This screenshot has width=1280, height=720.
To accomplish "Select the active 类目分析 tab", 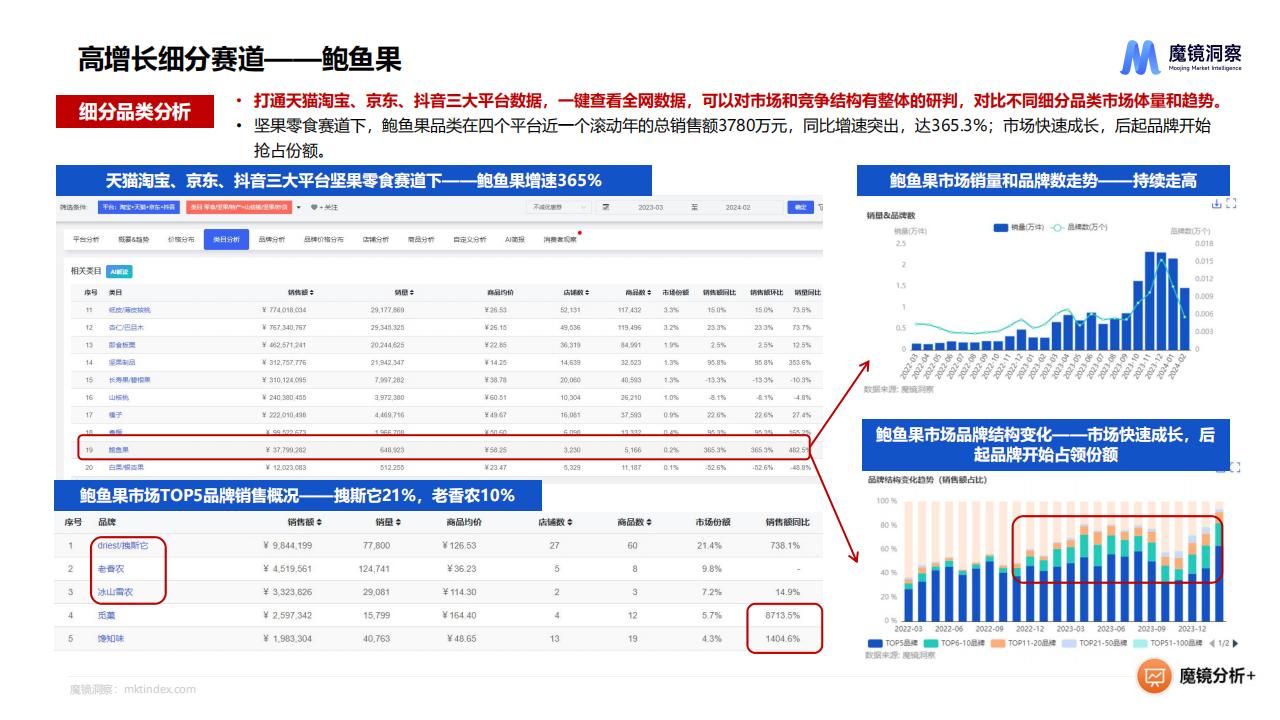I will coord(225,240).
